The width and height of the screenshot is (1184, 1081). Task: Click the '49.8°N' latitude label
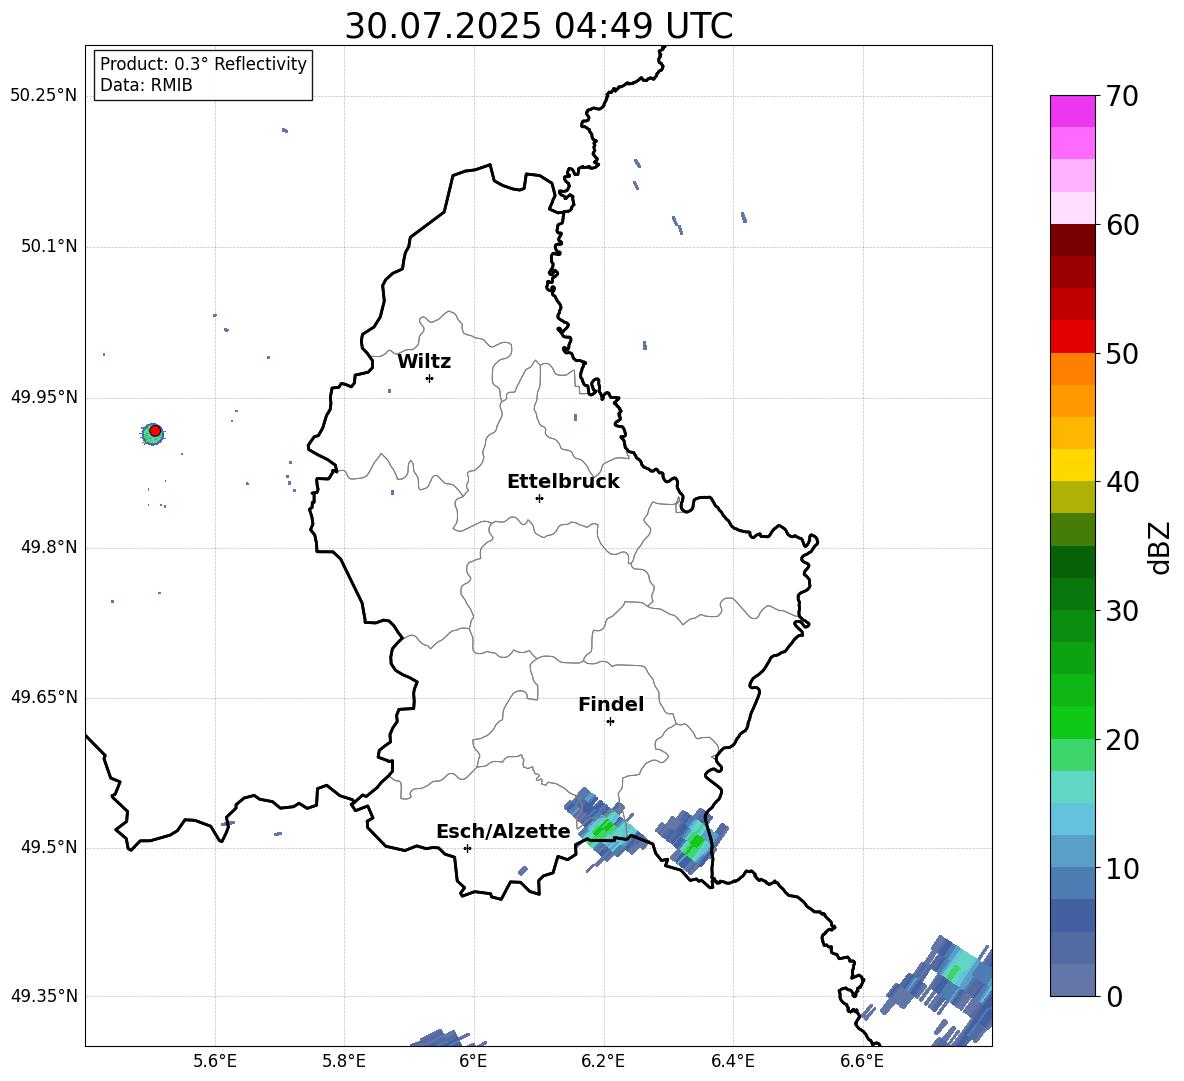pyautogui.click(x=48, y=547)
